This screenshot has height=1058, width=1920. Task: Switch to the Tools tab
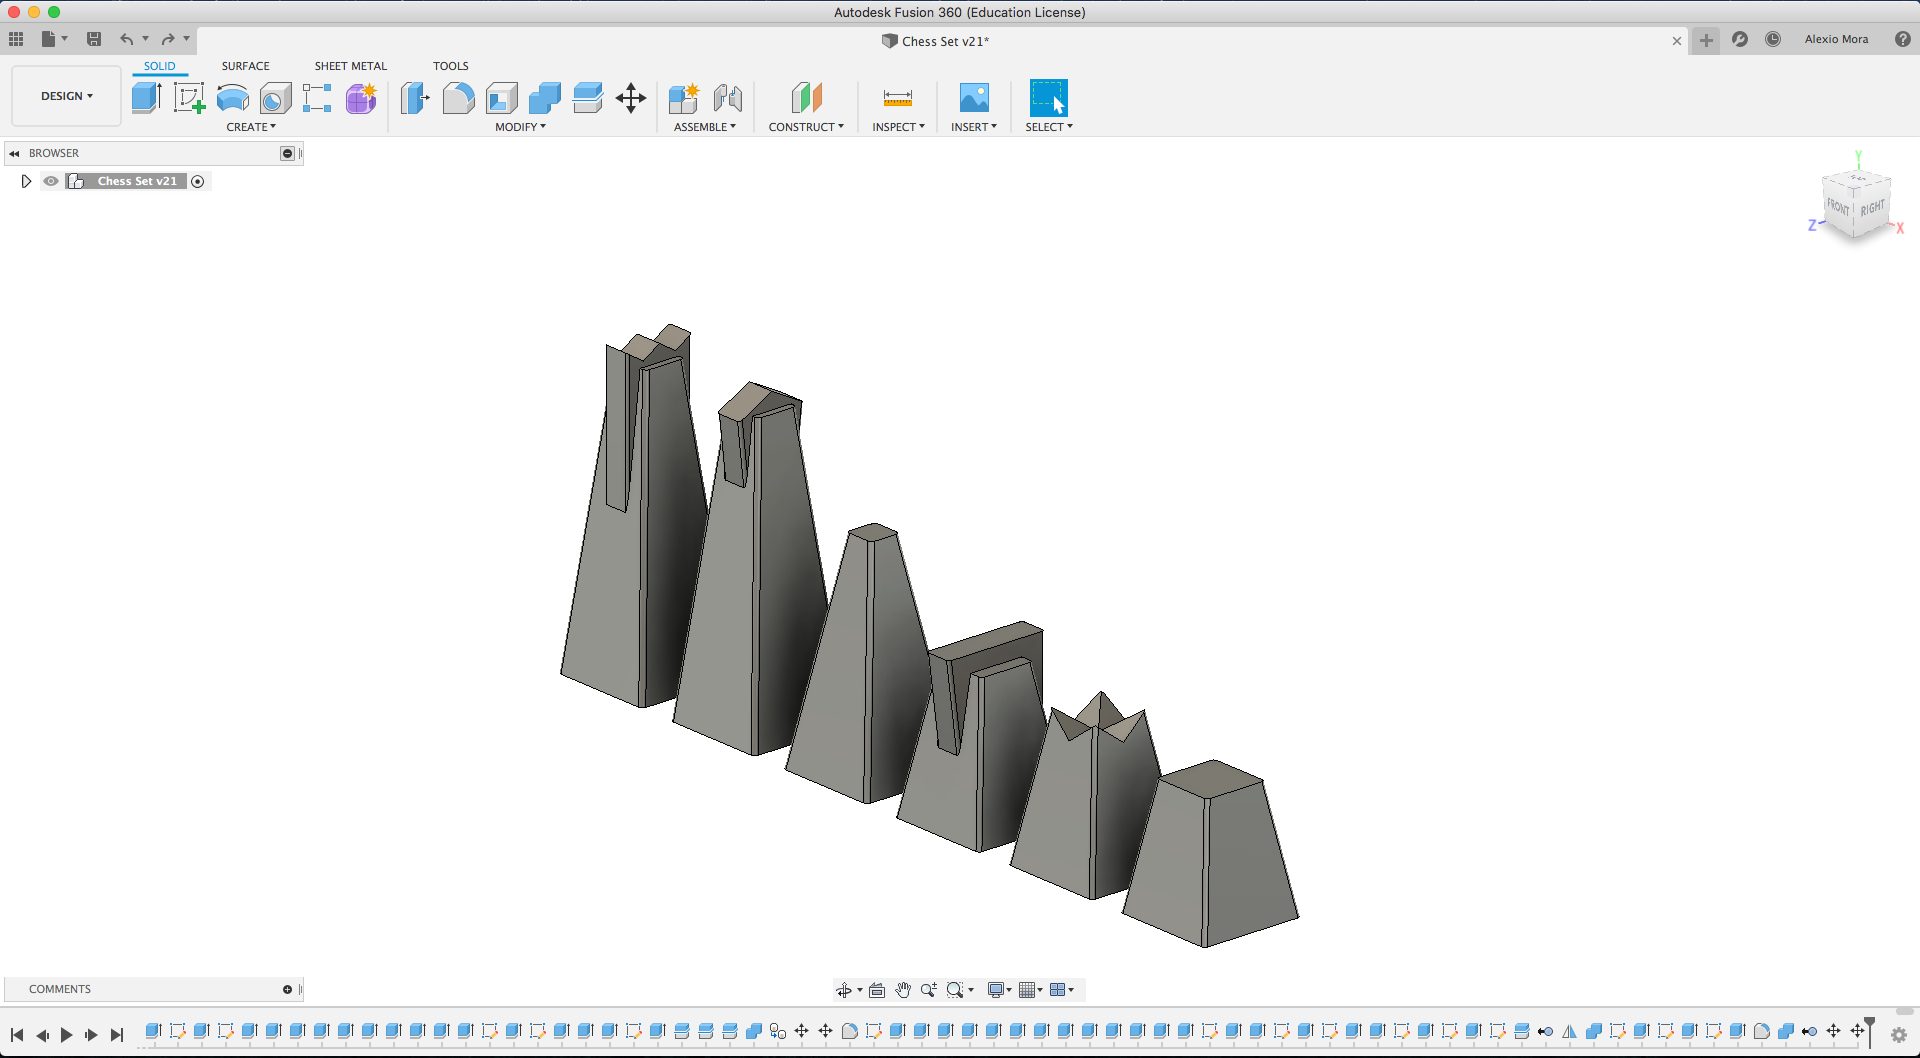pyautogui.click(x=451, y=66)
